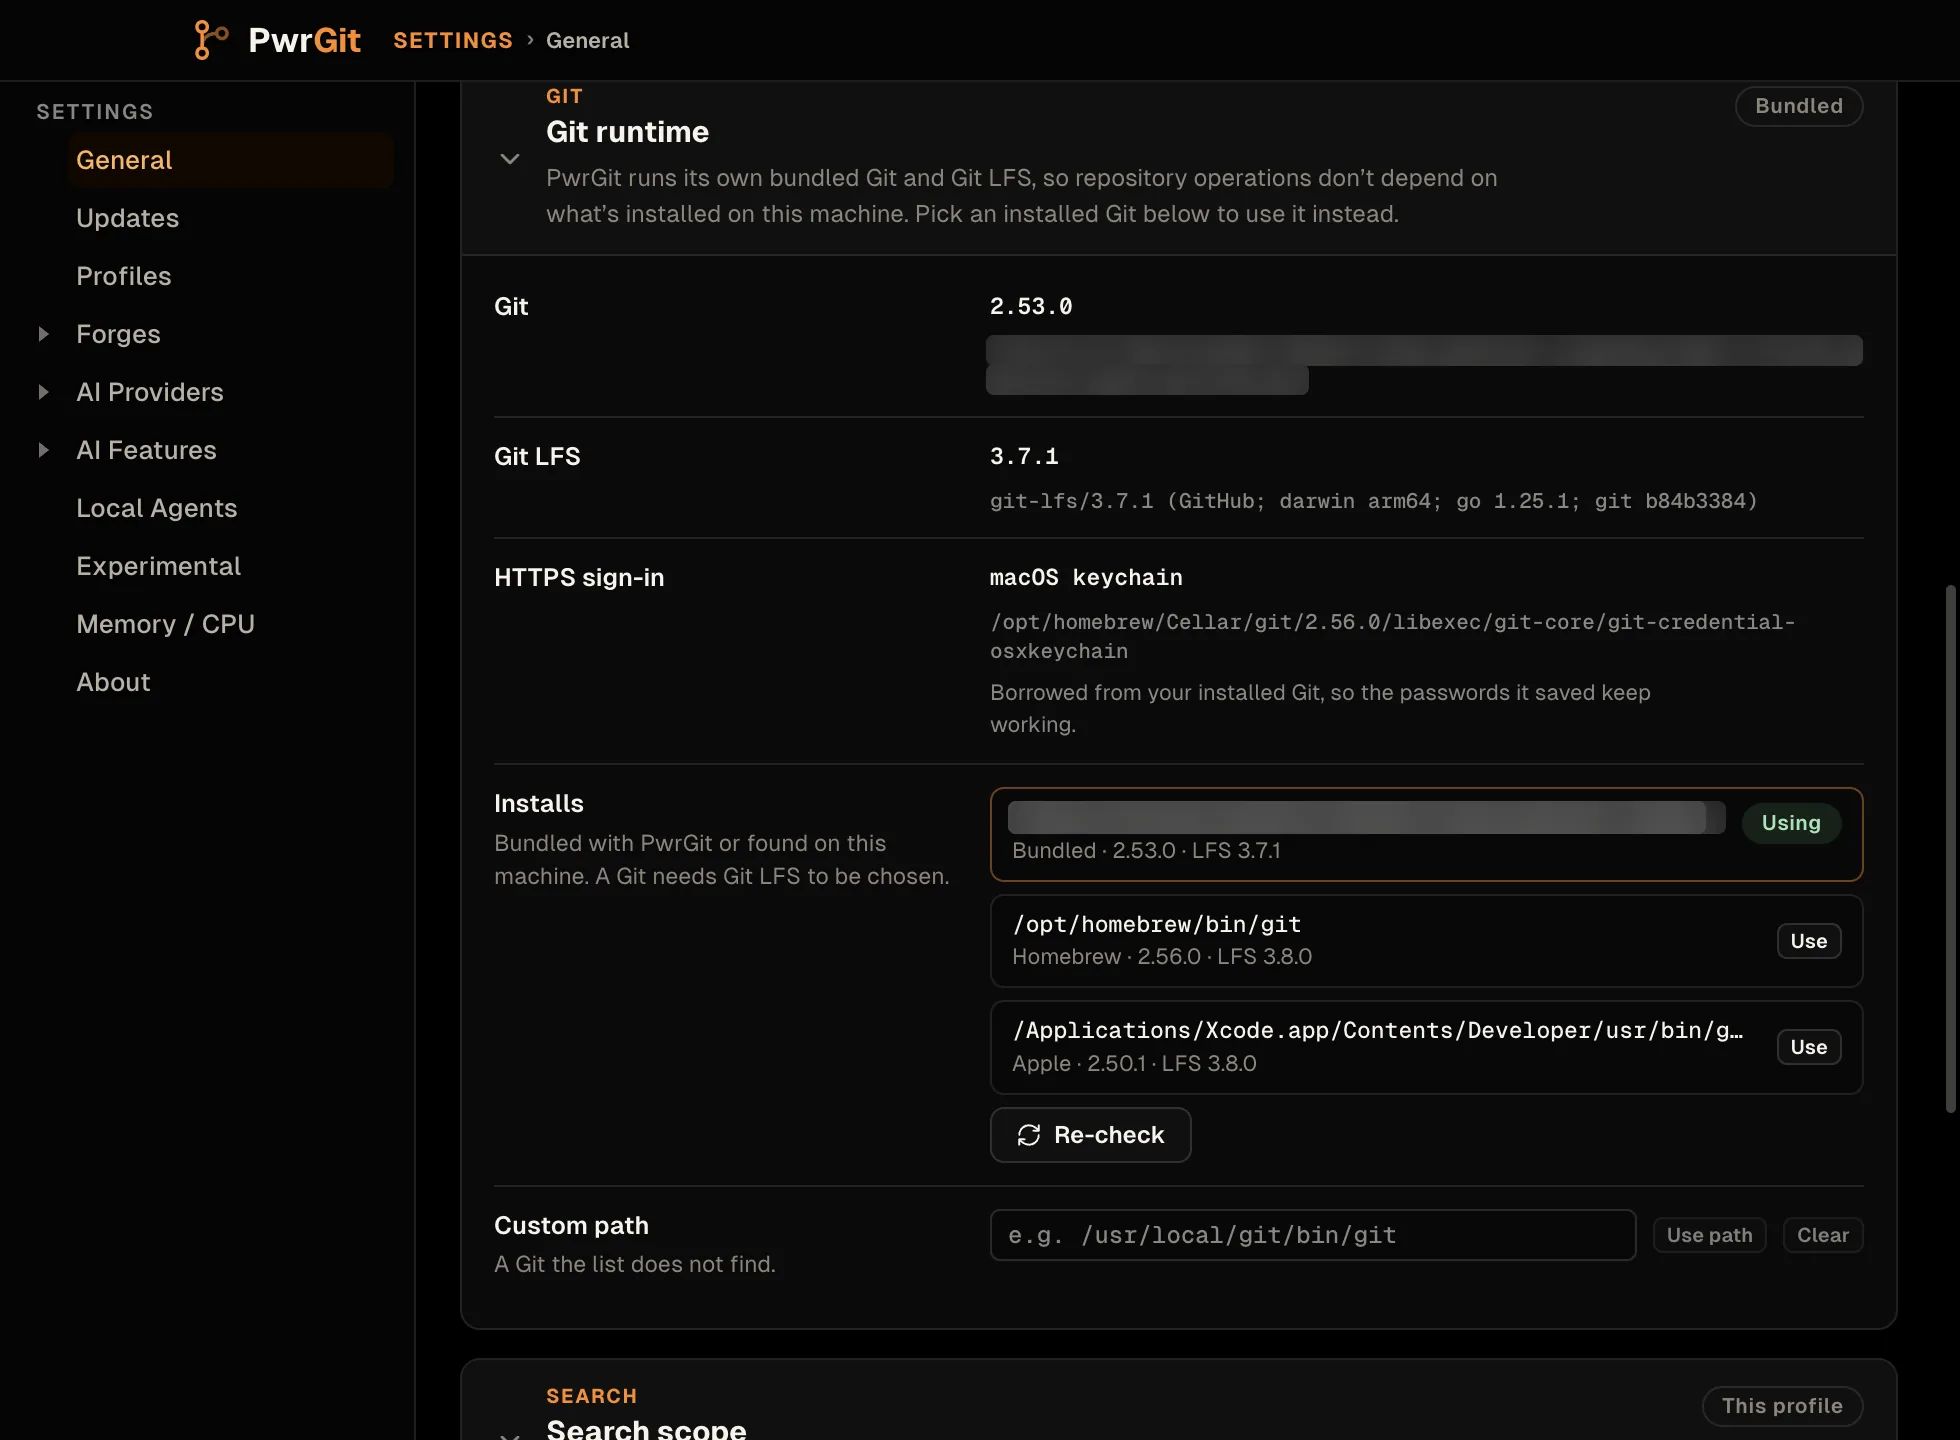The width and height of the screenshot is (1960, 1440).
Task: Open the About page
Action: pos(113,682)
